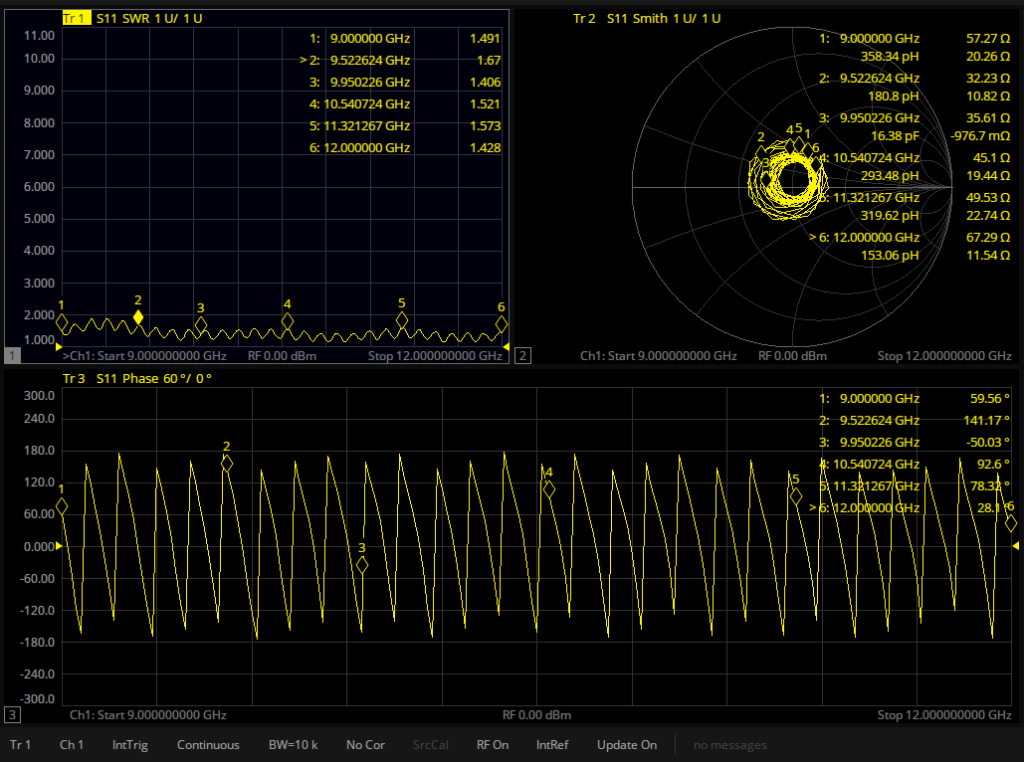Pick marker 4 diamond on SWR plot
This screenshot has height=762, width=1024.
[287, 321]
